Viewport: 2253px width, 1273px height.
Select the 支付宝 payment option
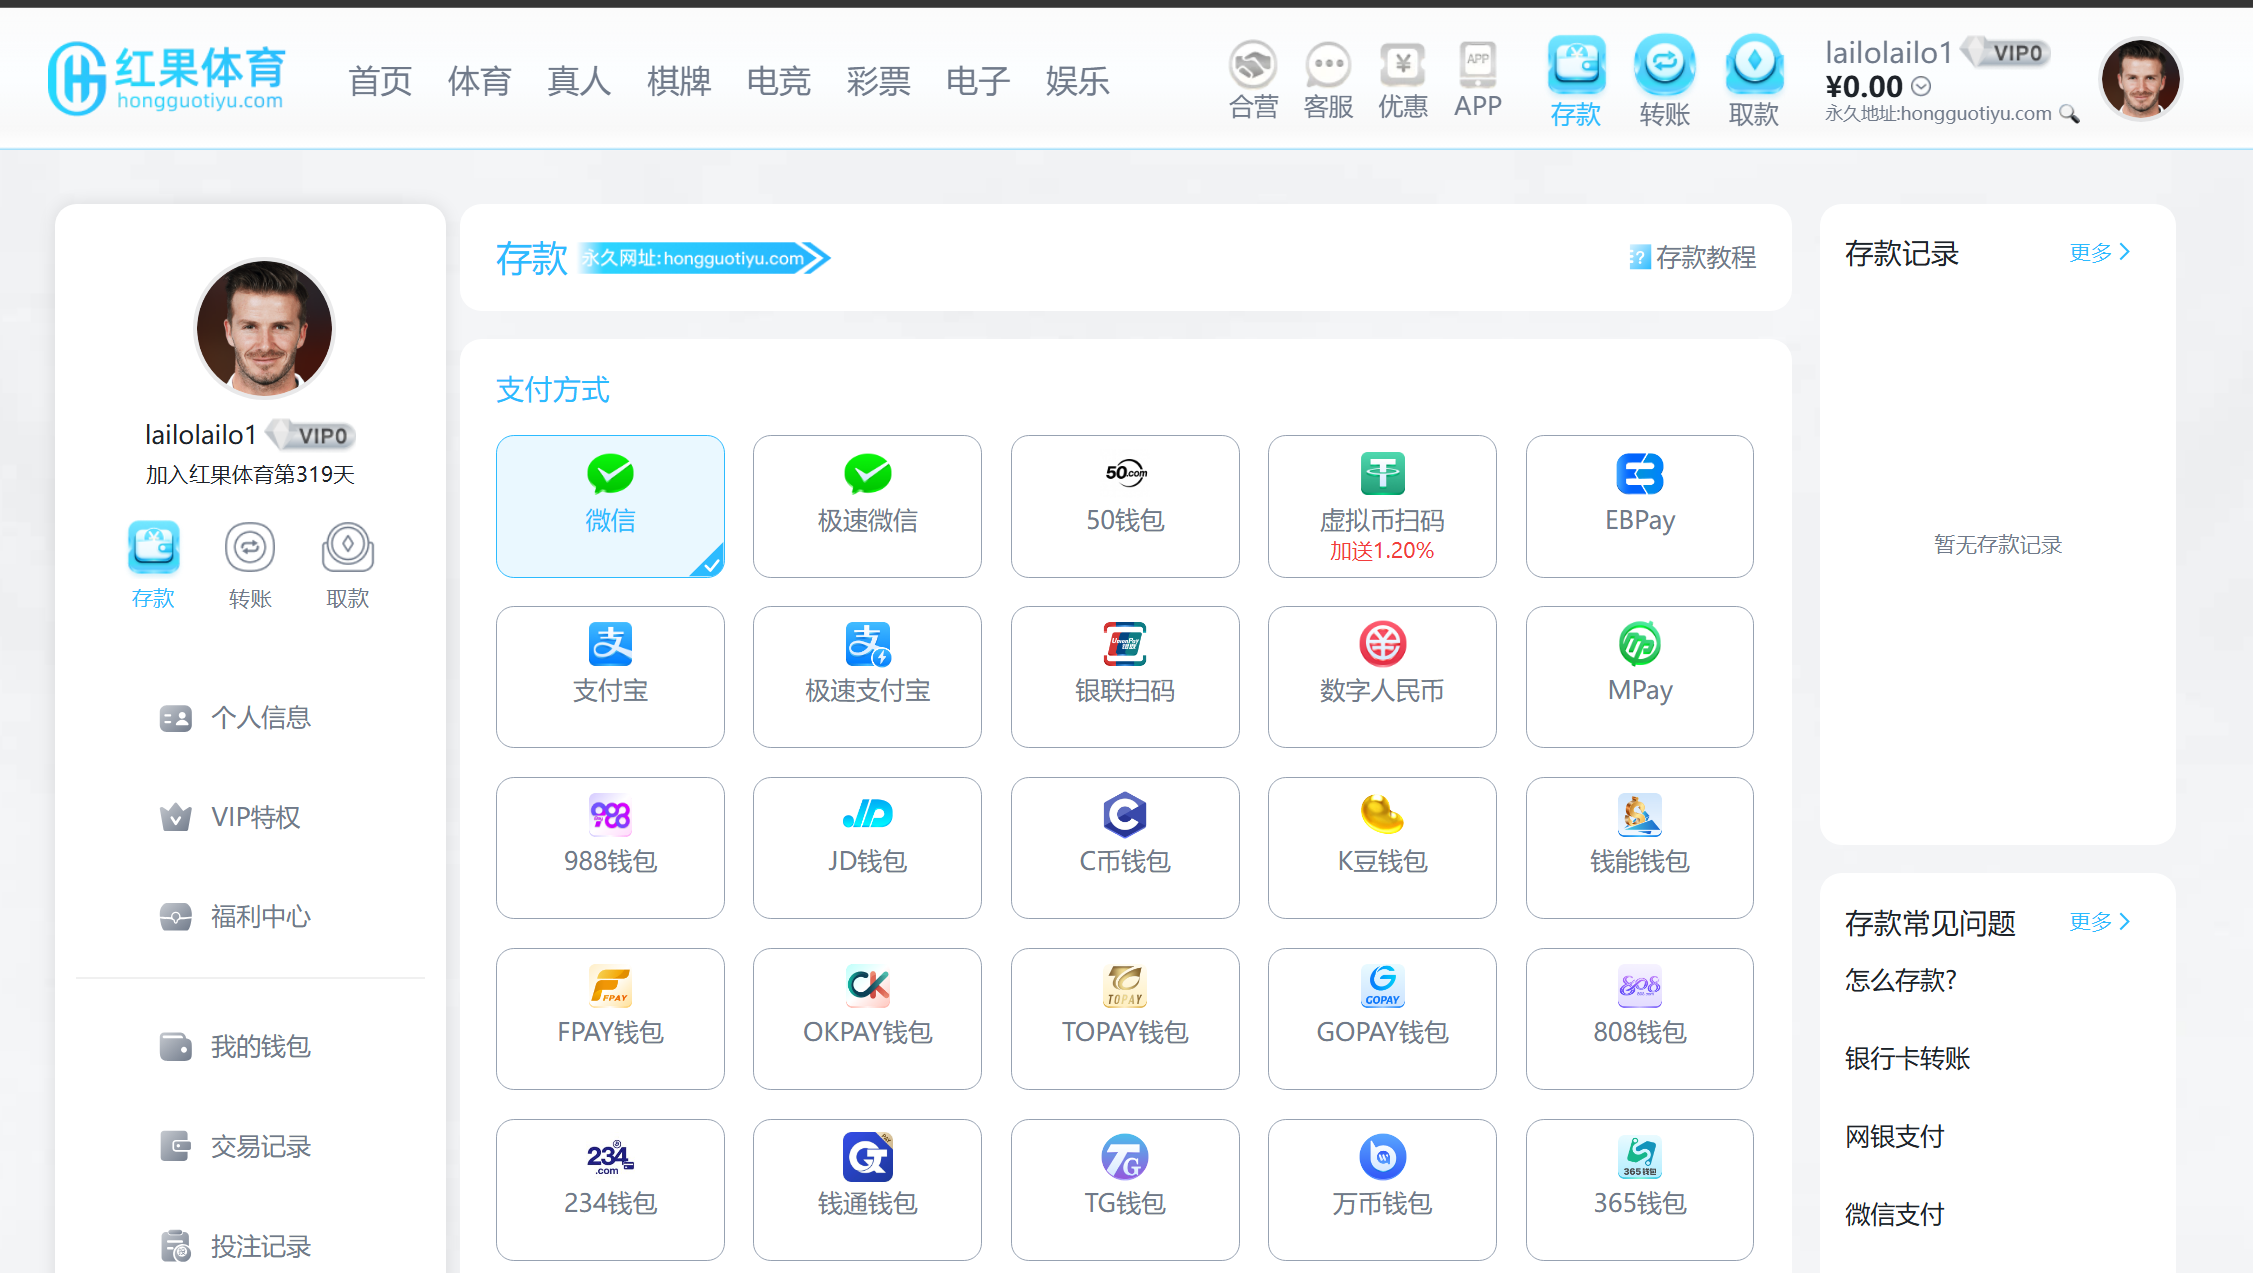click(610, 677)
